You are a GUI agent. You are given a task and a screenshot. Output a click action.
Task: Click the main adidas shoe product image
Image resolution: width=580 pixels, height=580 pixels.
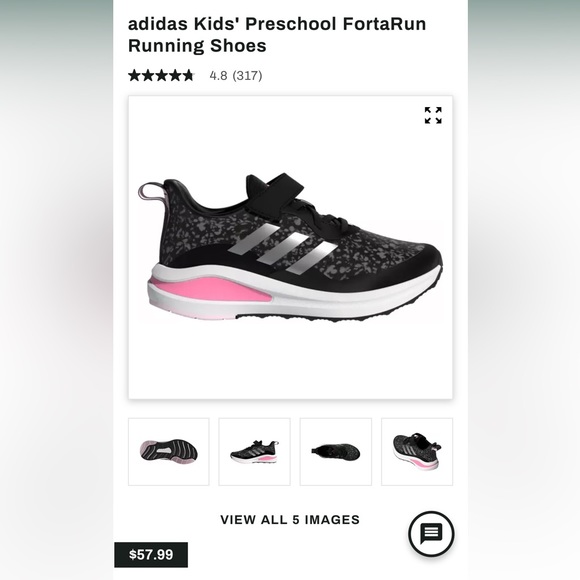tap(290, 247)
